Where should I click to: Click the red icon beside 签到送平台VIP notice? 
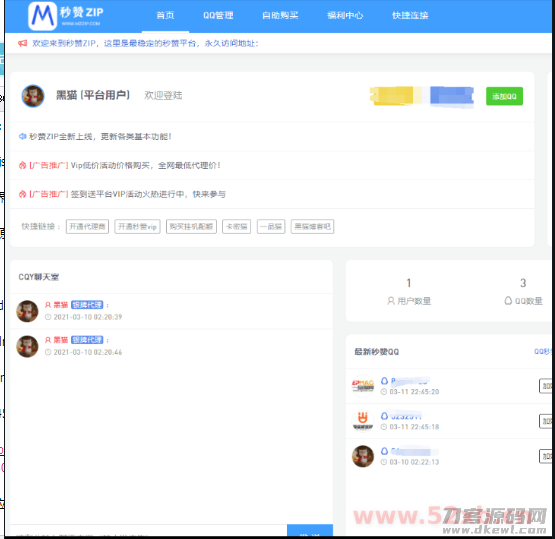click(23, 194)
